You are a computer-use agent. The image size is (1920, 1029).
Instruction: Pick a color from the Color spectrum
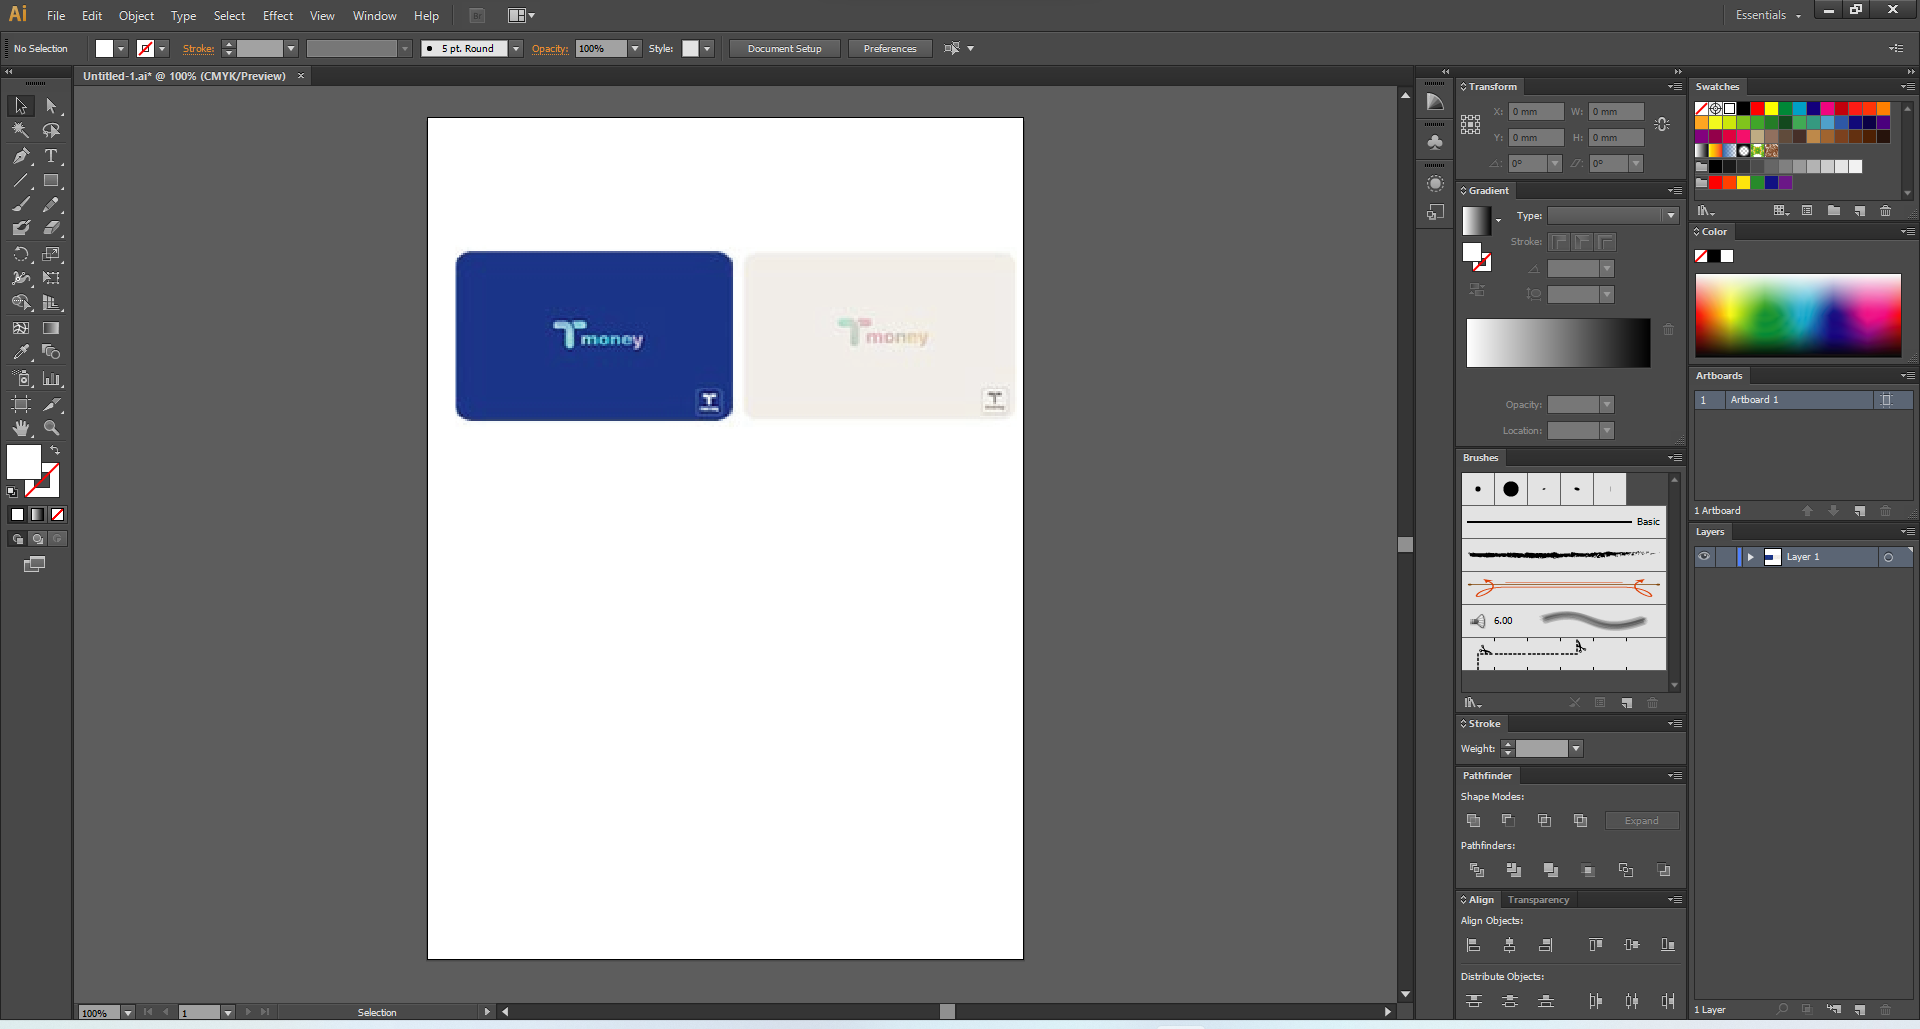[x=1798, y=315]
